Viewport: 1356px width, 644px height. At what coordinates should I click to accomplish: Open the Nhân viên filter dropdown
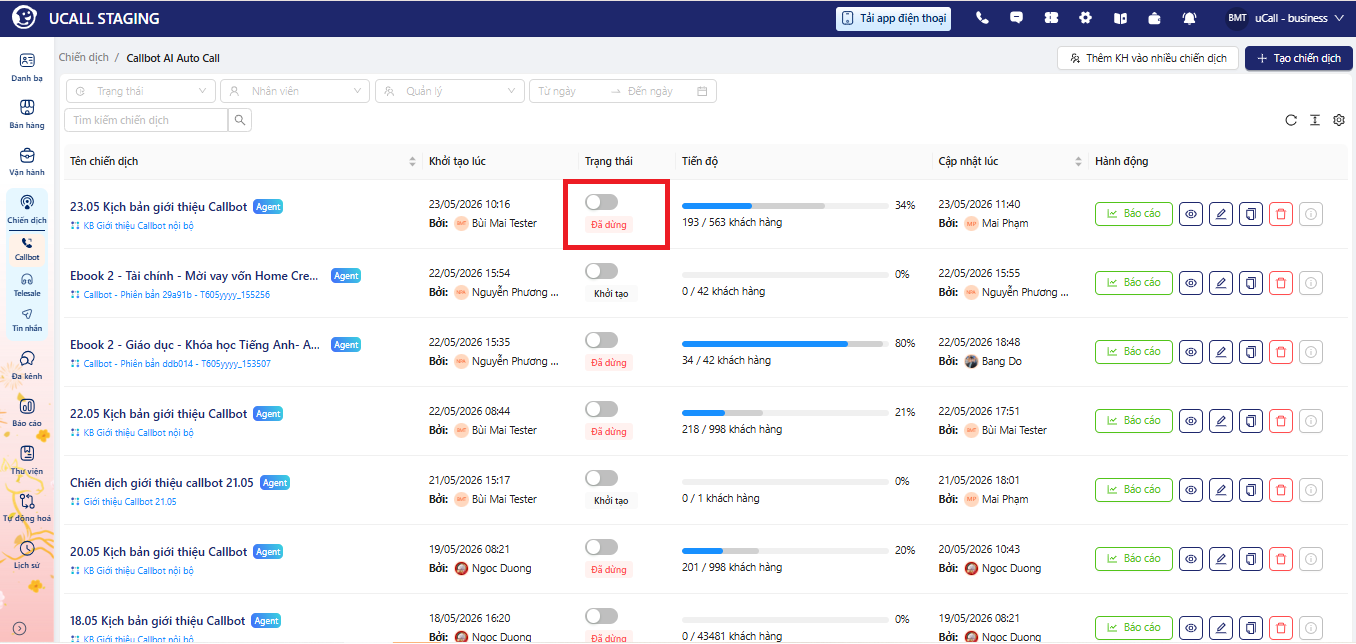click(x=295, y=91)
